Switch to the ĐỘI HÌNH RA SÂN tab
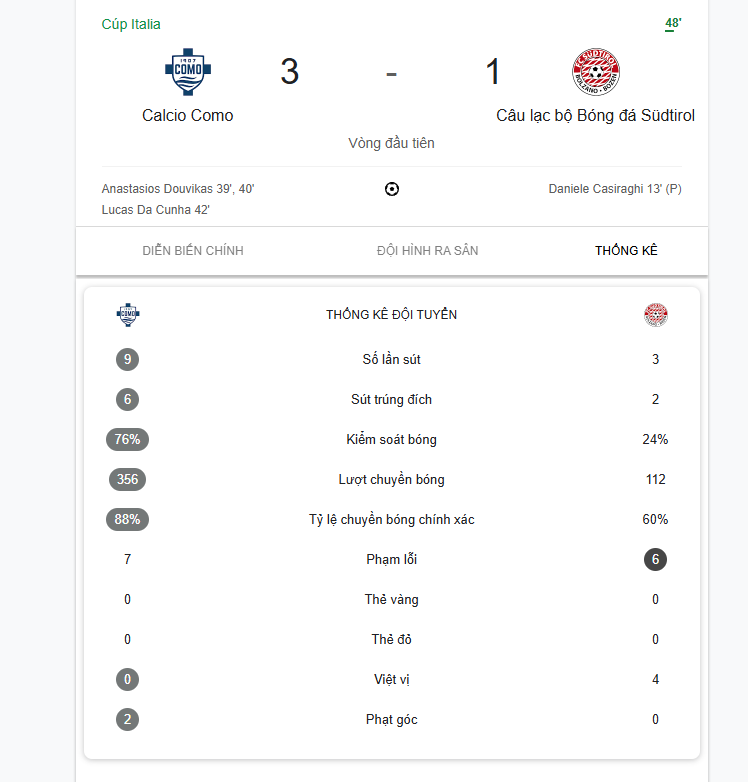This screenshot has width=748, height=782. 427,251
